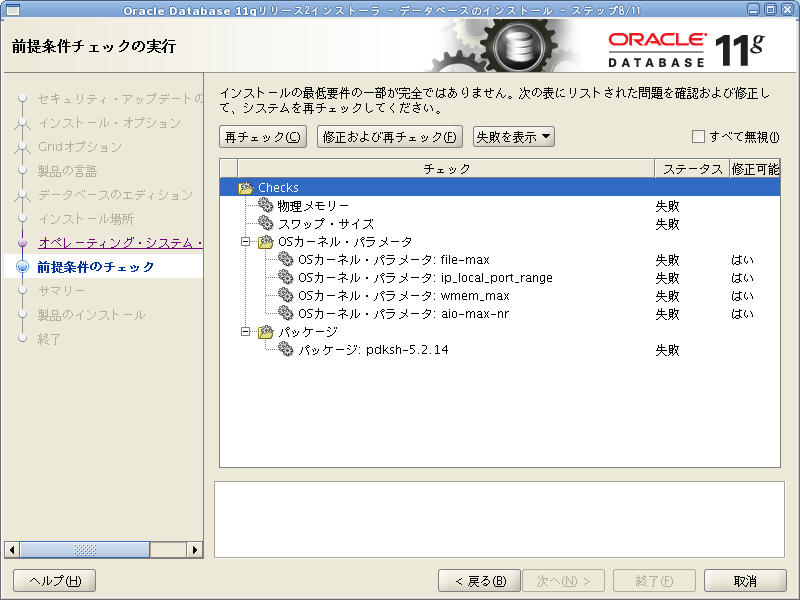This screenshot has height=600, width=800.
Task: Click the gear icon for the wmem_max row
Action: click(286, 295)
